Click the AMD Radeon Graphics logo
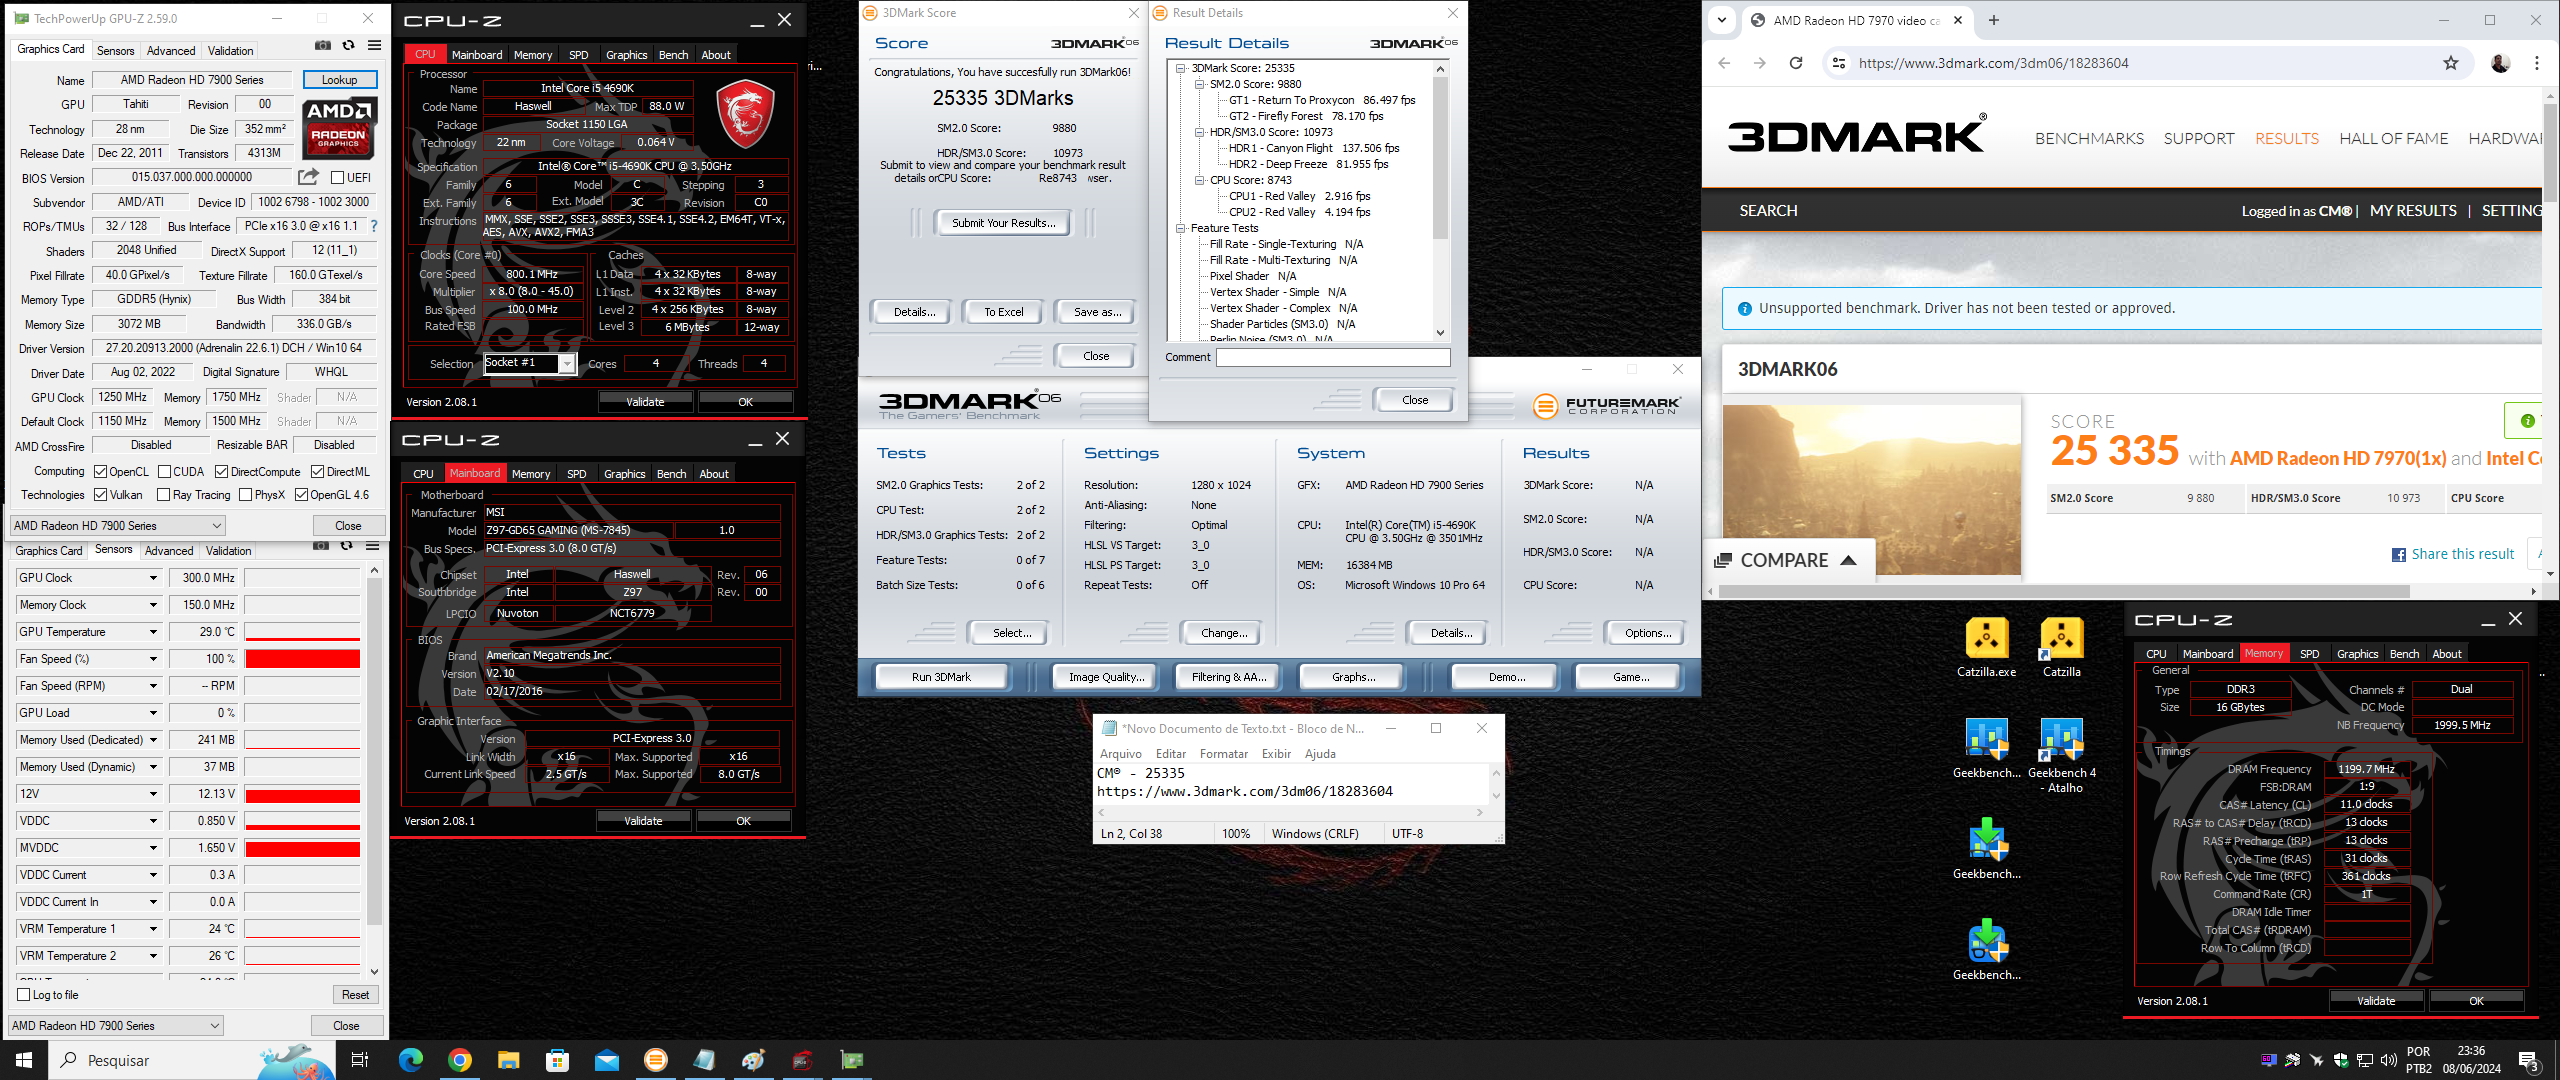This screenshot has width=2560, height=1080. [339, 128]
